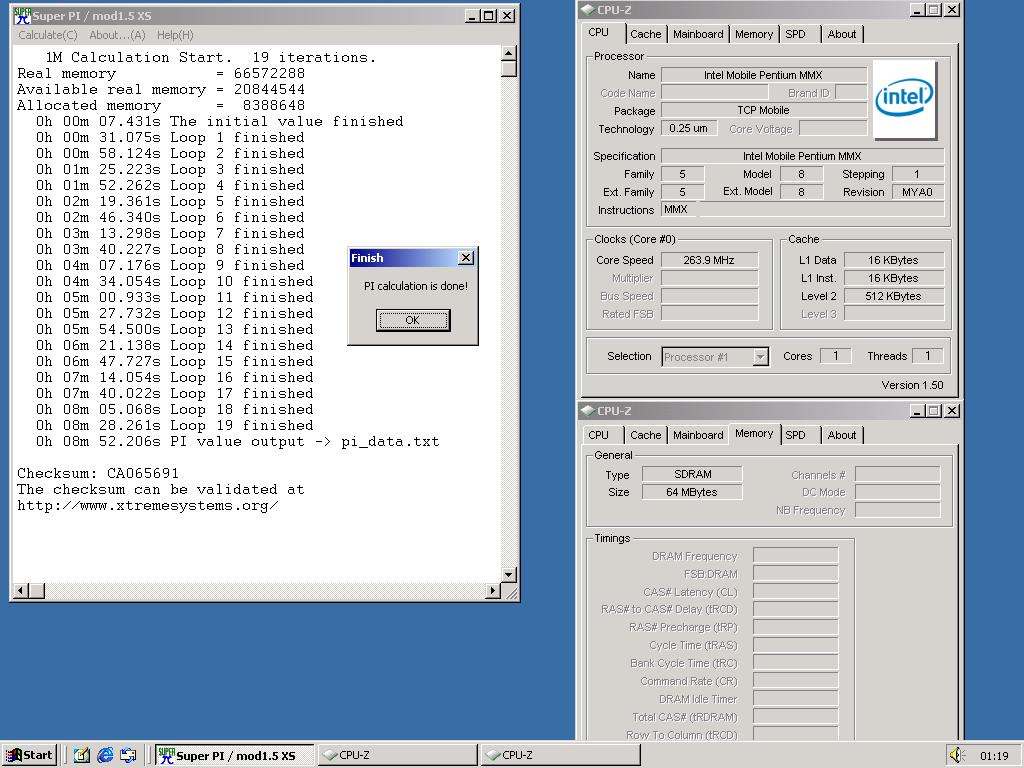Click Super PI horizontal scroll right arrow
The height and width of the screenshot is (768, 1024).
tap(493, 591)
